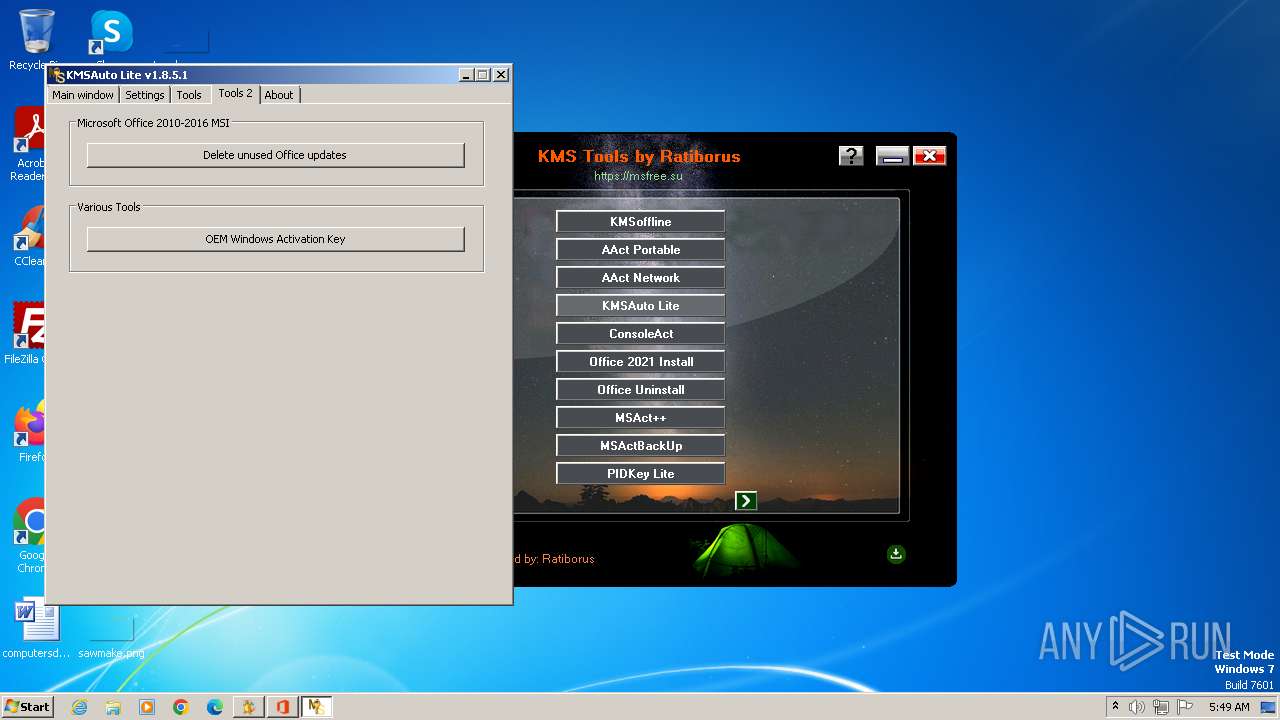Open the https://msfree.su link
1280x720 pixels.
(638, 176)
